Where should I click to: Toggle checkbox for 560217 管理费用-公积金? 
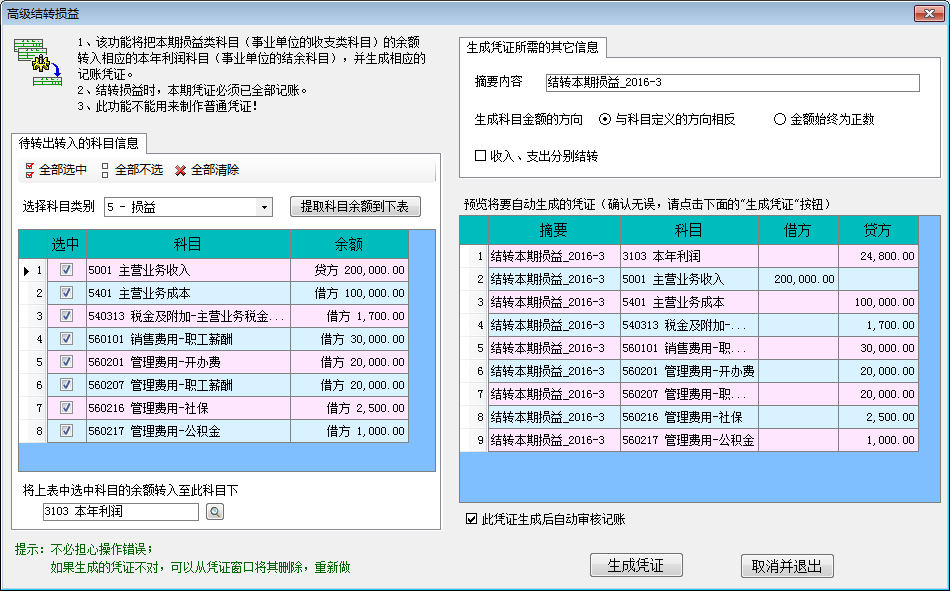(67, 431)
